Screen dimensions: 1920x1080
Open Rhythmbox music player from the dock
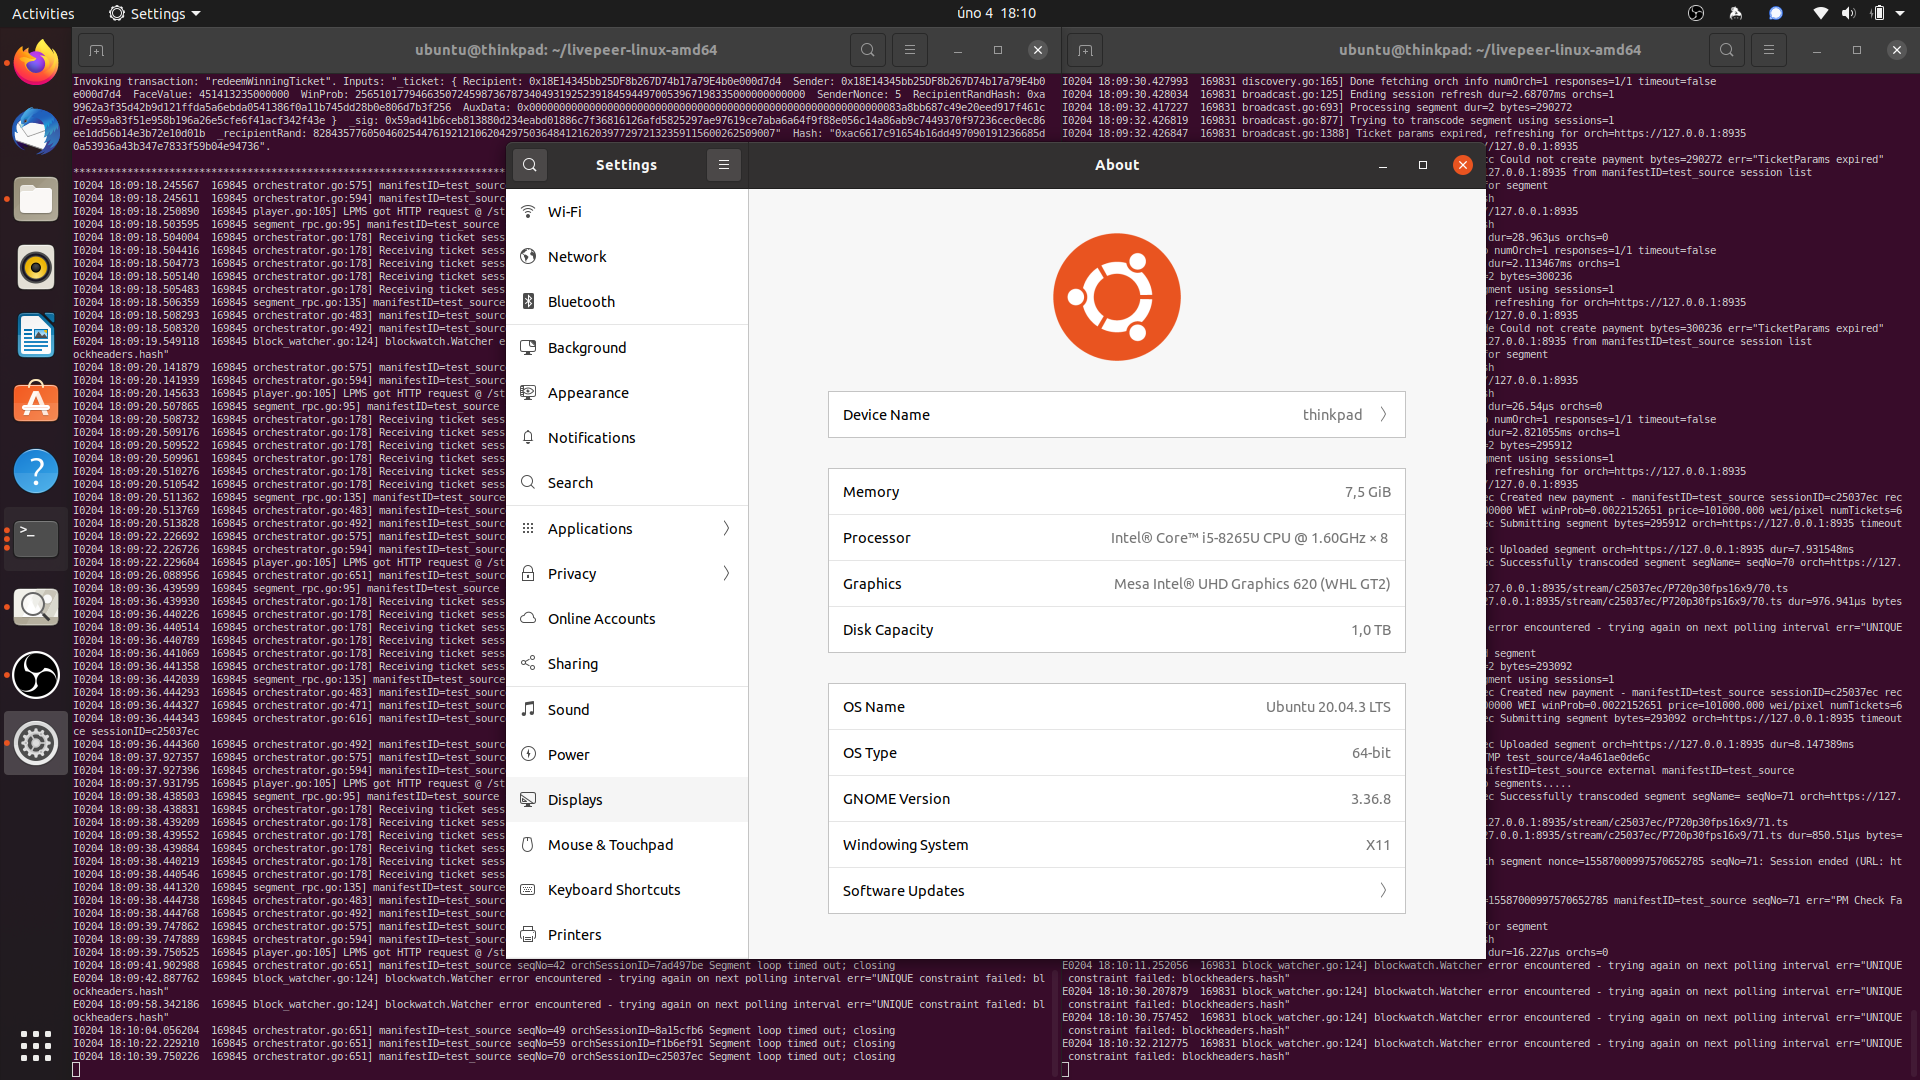[35, 267]
